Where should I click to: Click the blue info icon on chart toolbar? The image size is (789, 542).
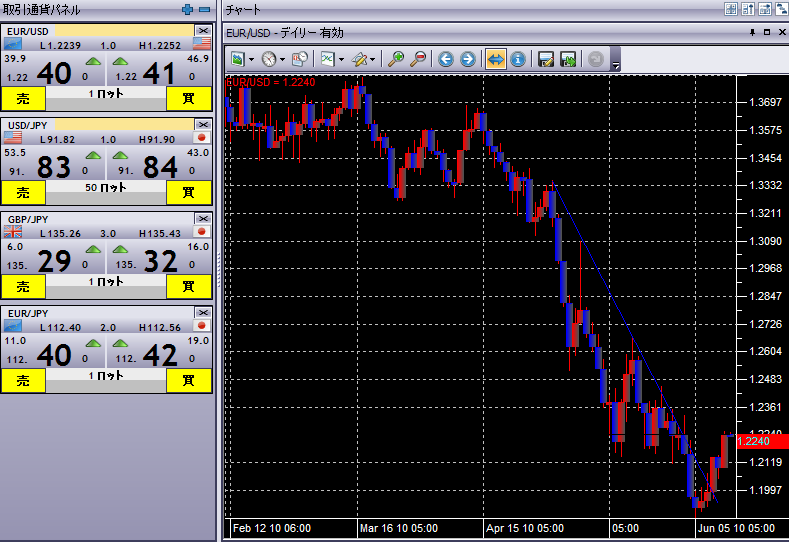517,59
